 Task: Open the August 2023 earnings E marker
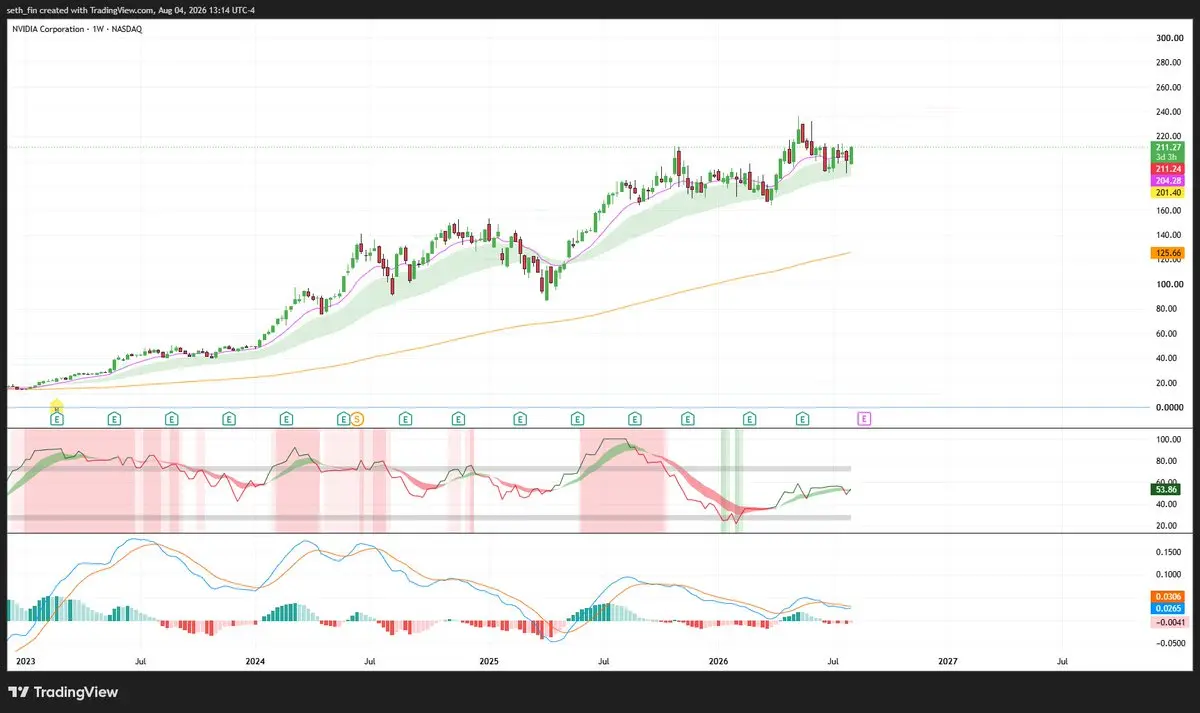(x=172, y=419)
